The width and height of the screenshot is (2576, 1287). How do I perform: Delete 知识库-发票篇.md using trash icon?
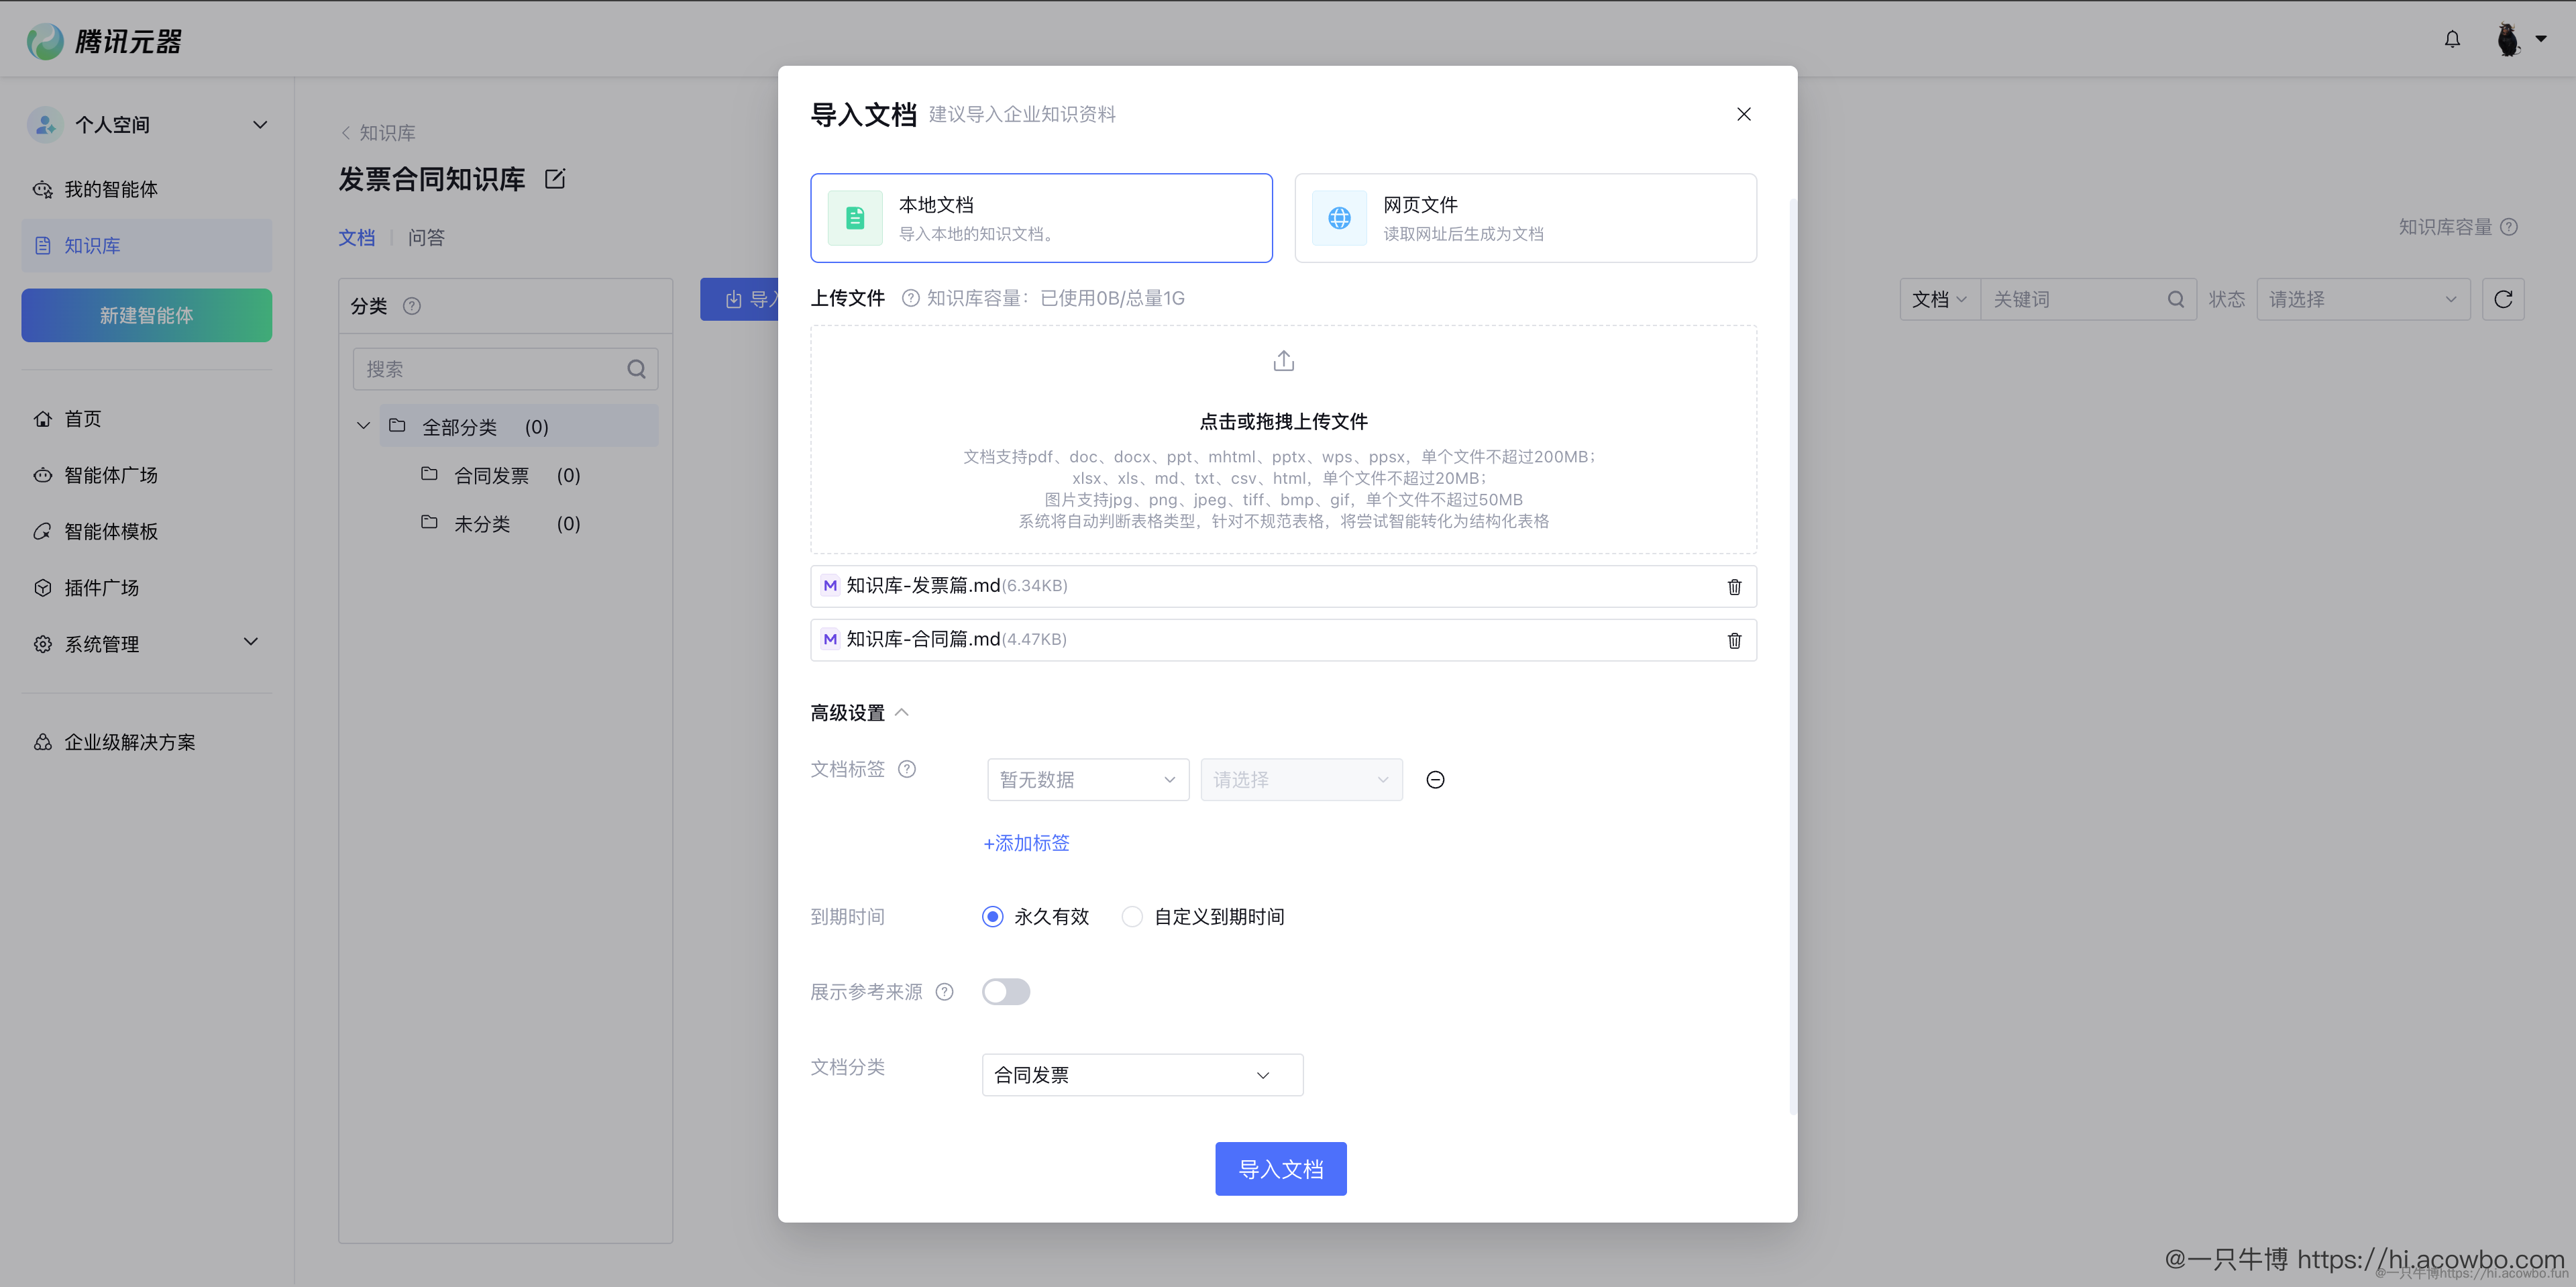point(1735,587)
